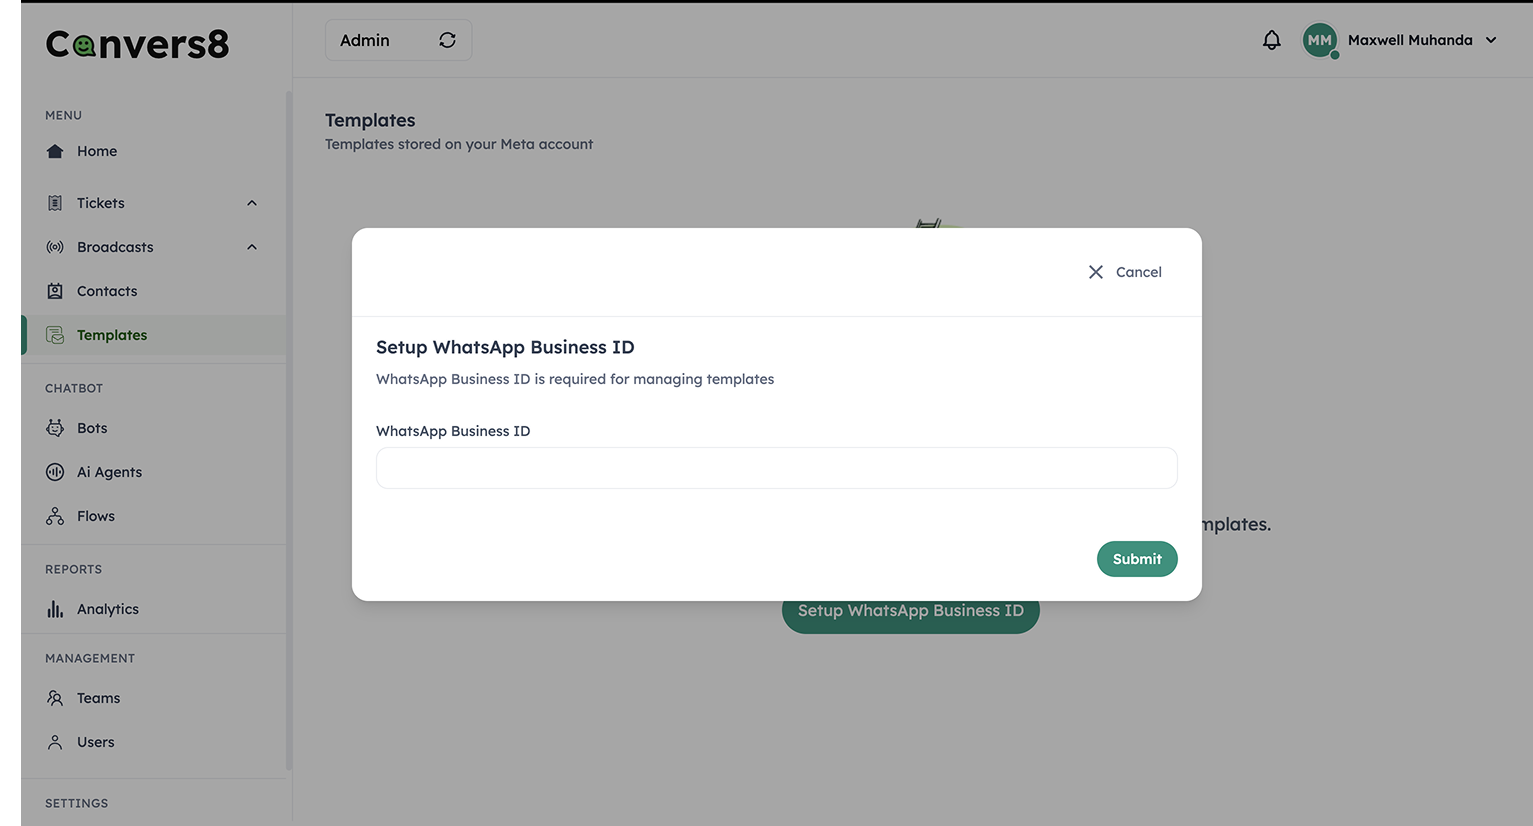Submit the WhatsApp Business ID form
Screen dimensions: 1533x826
(x=1137, y=559)
